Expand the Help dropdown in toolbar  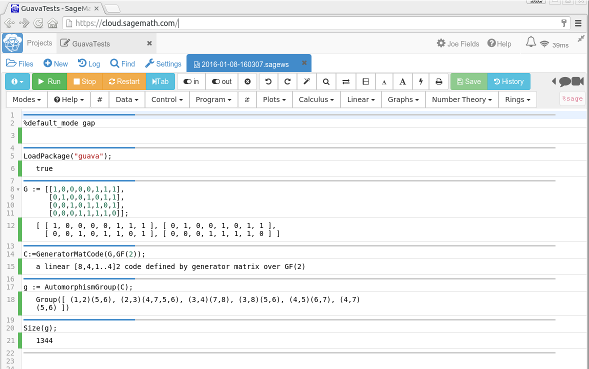click(69, 100)
